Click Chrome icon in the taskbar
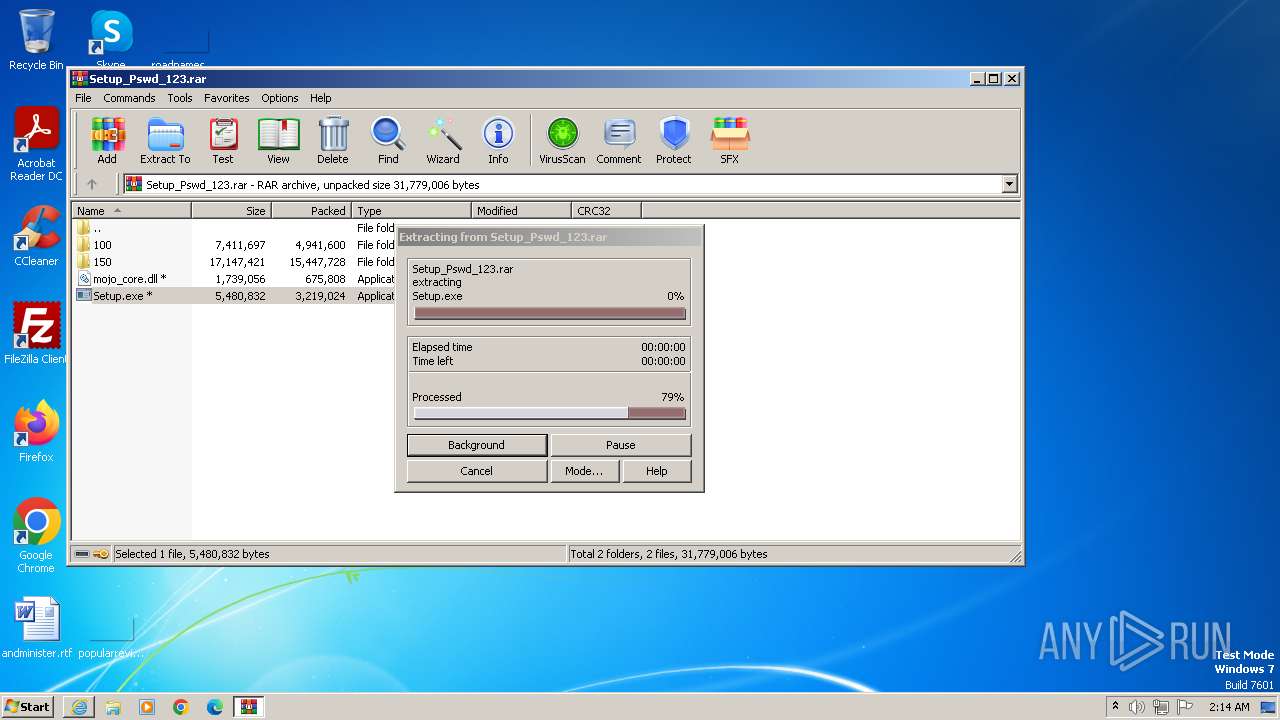 coord(181,707)
